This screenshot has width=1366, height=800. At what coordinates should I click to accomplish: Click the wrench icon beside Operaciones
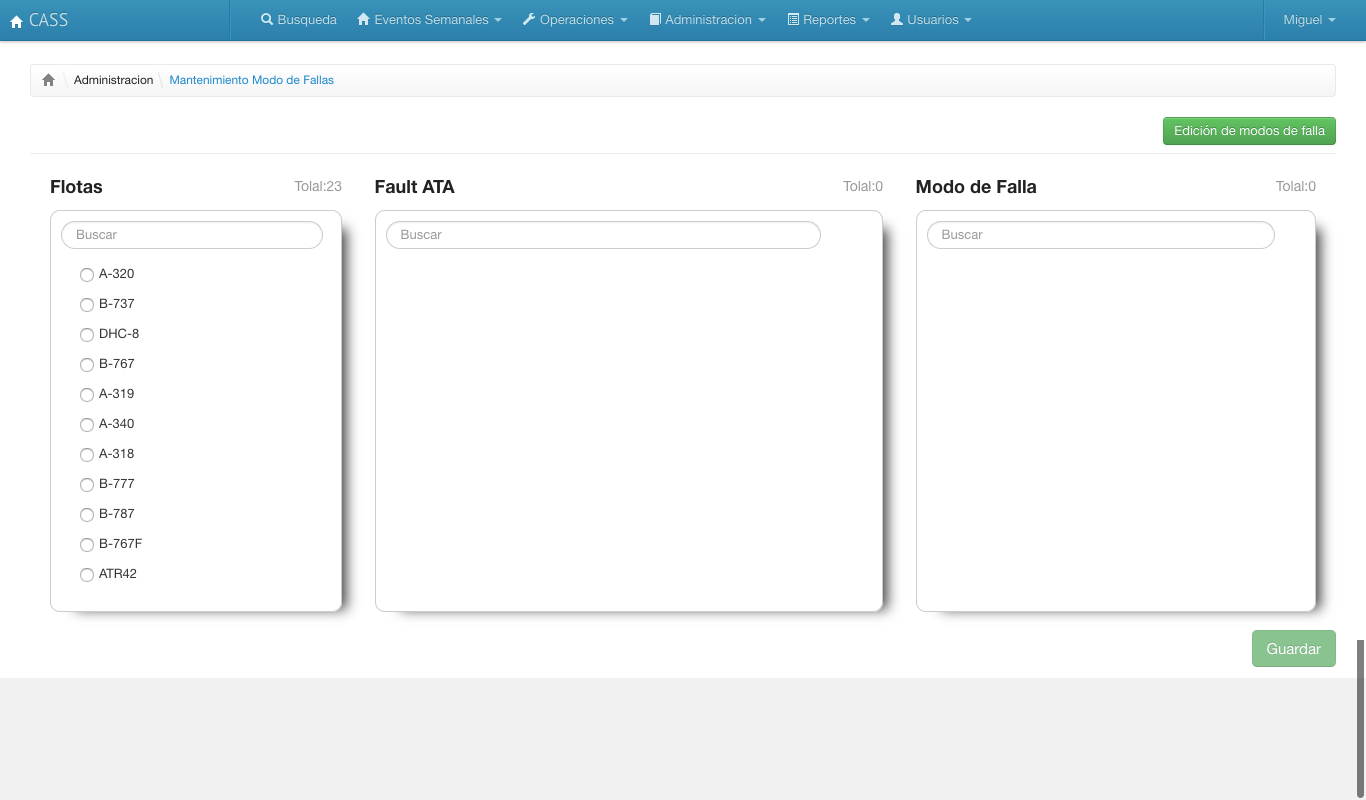pos(529,19)
